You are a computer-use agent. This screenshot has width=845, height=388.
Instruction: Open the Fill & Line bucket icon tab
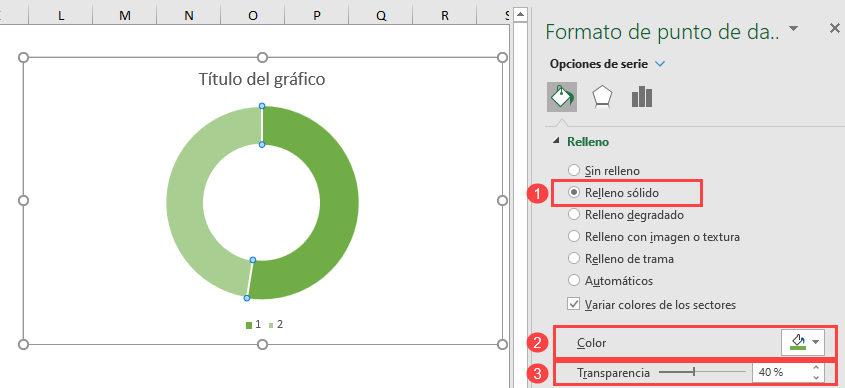coord(562,97)
